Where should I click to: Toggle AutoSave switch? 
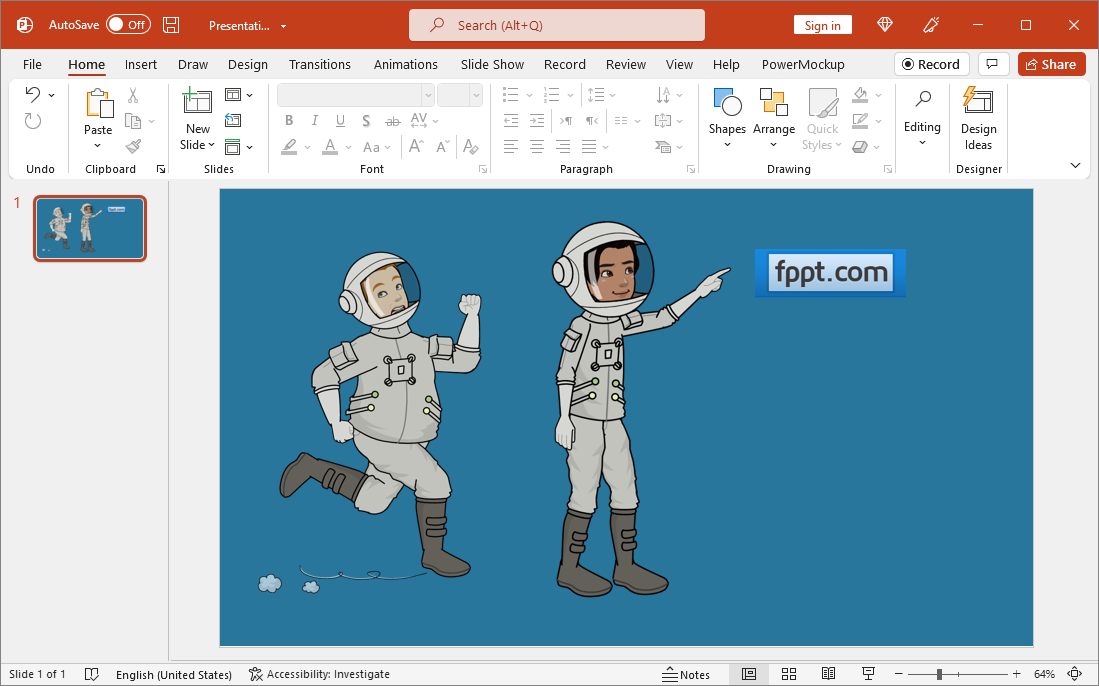click(x=128, y=25)
